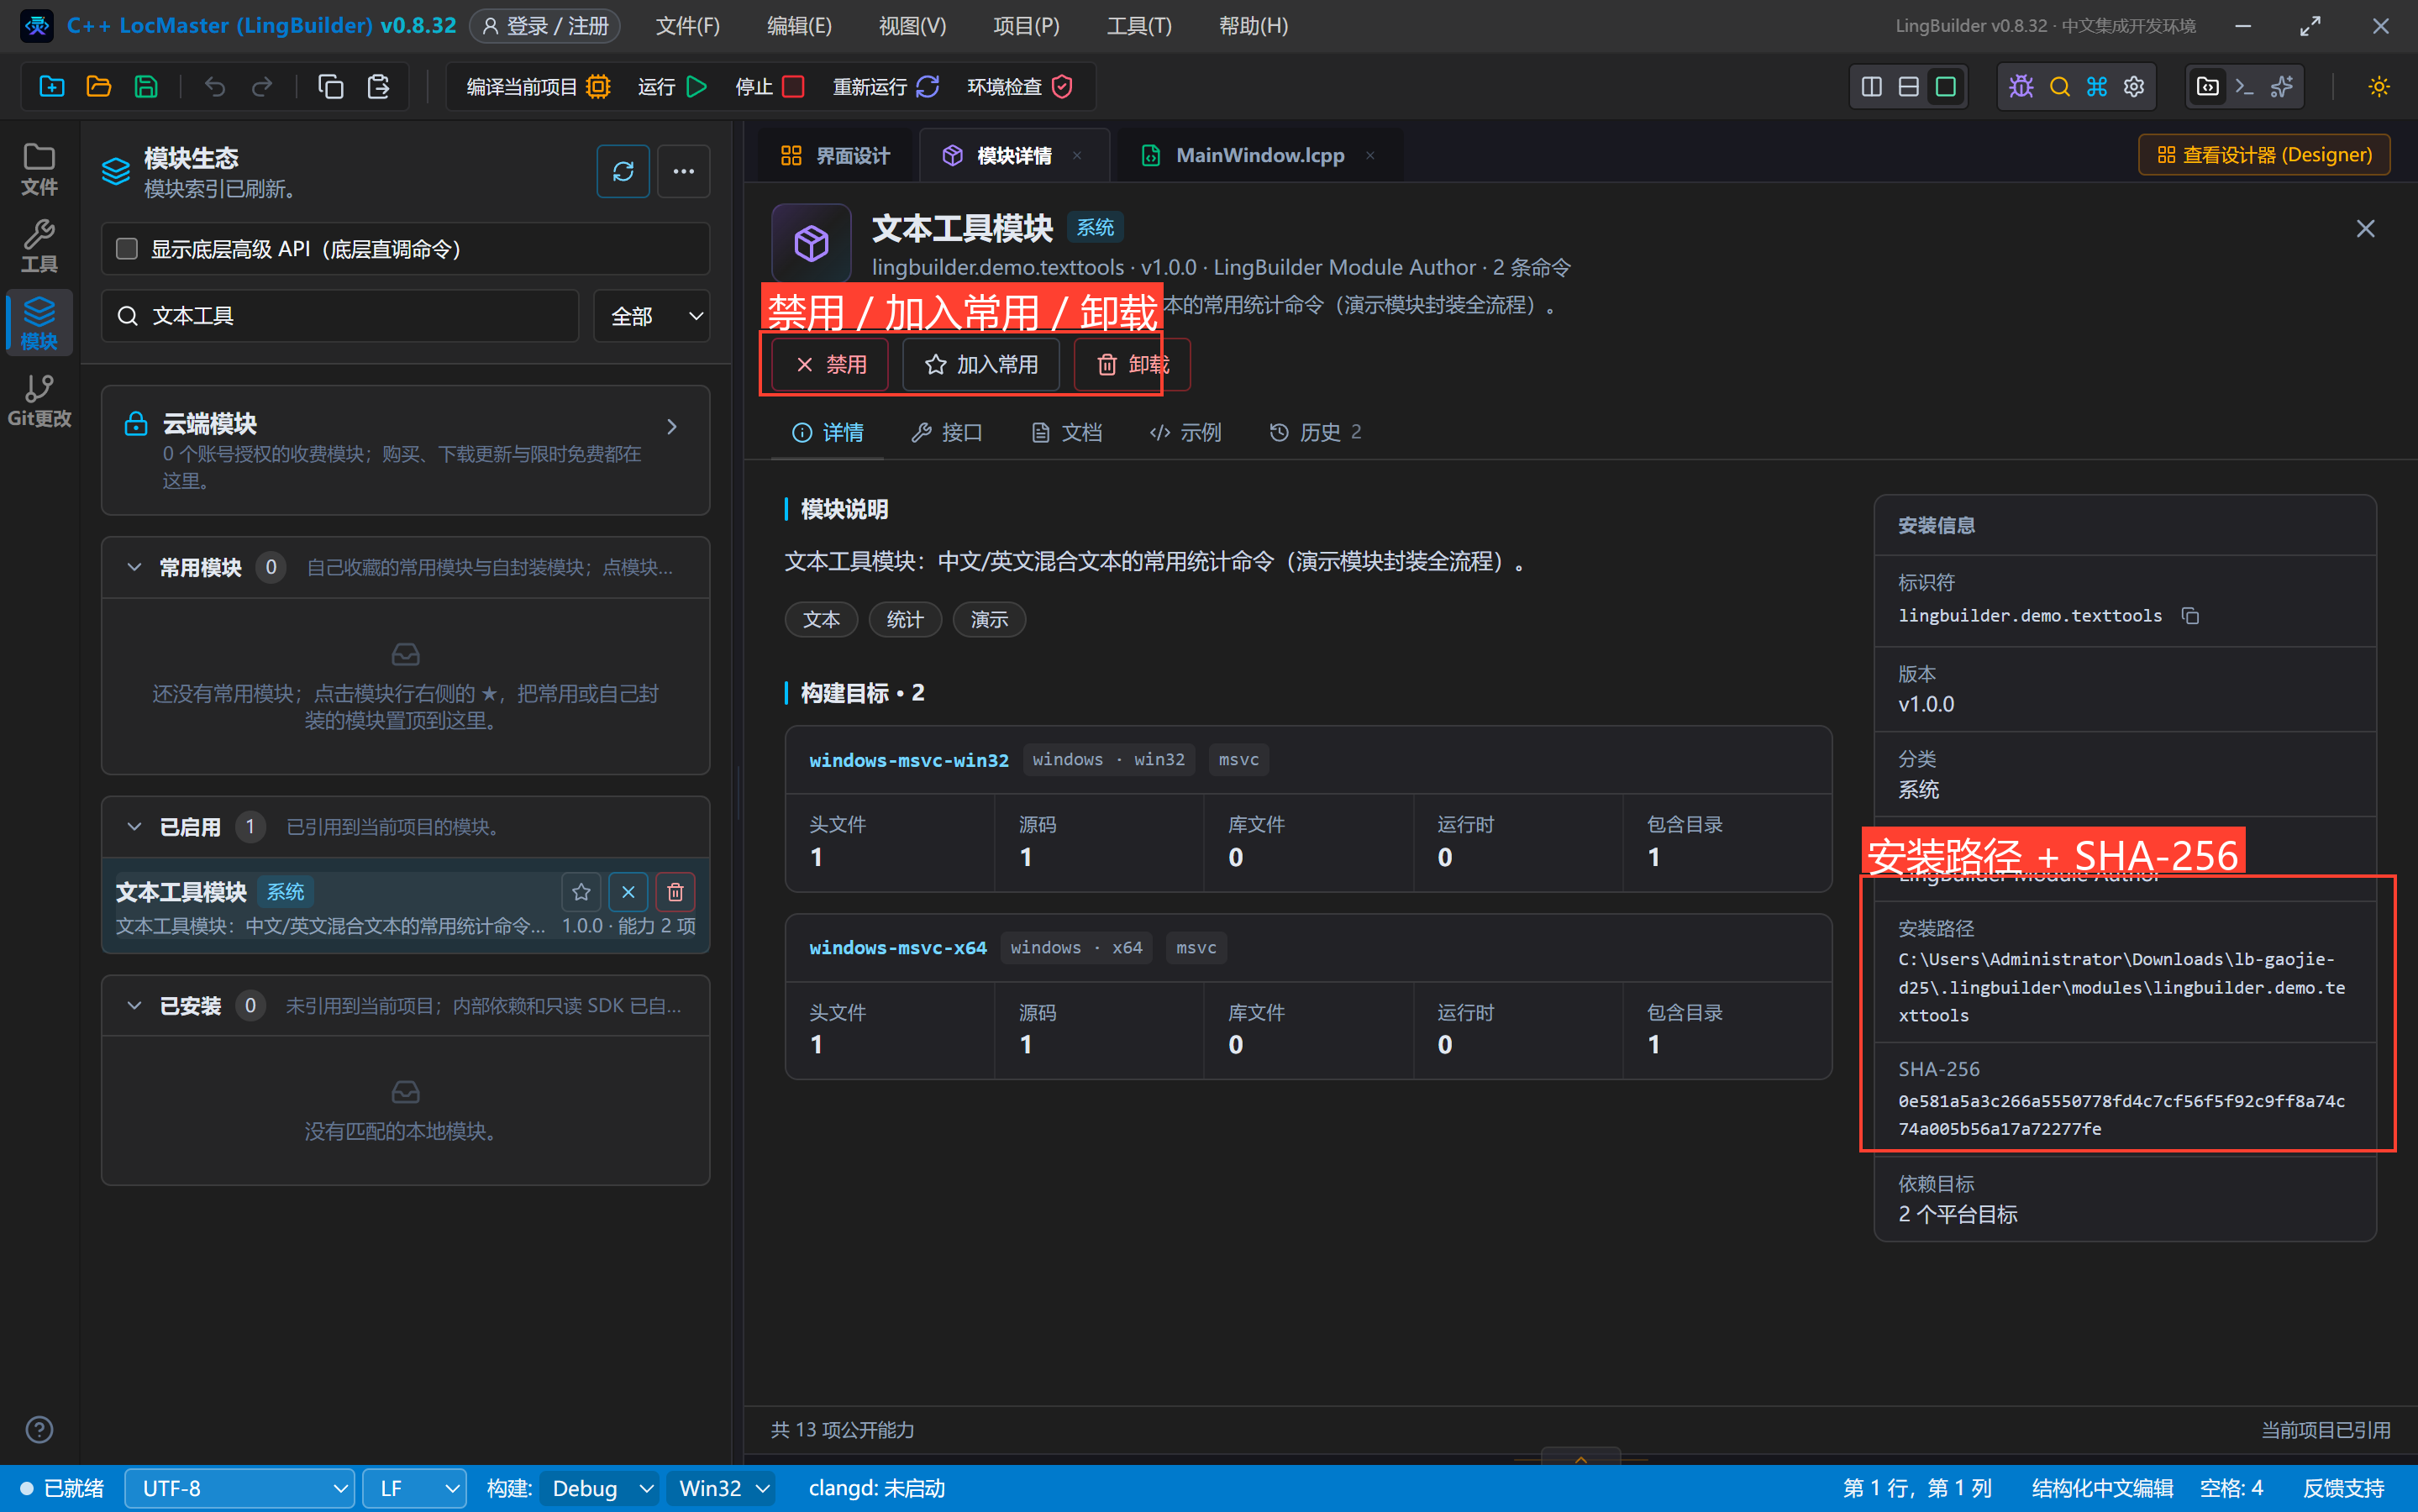Open the Git更改 sidebar panel
This screenshot has height=1512, width=2418.
39,401
